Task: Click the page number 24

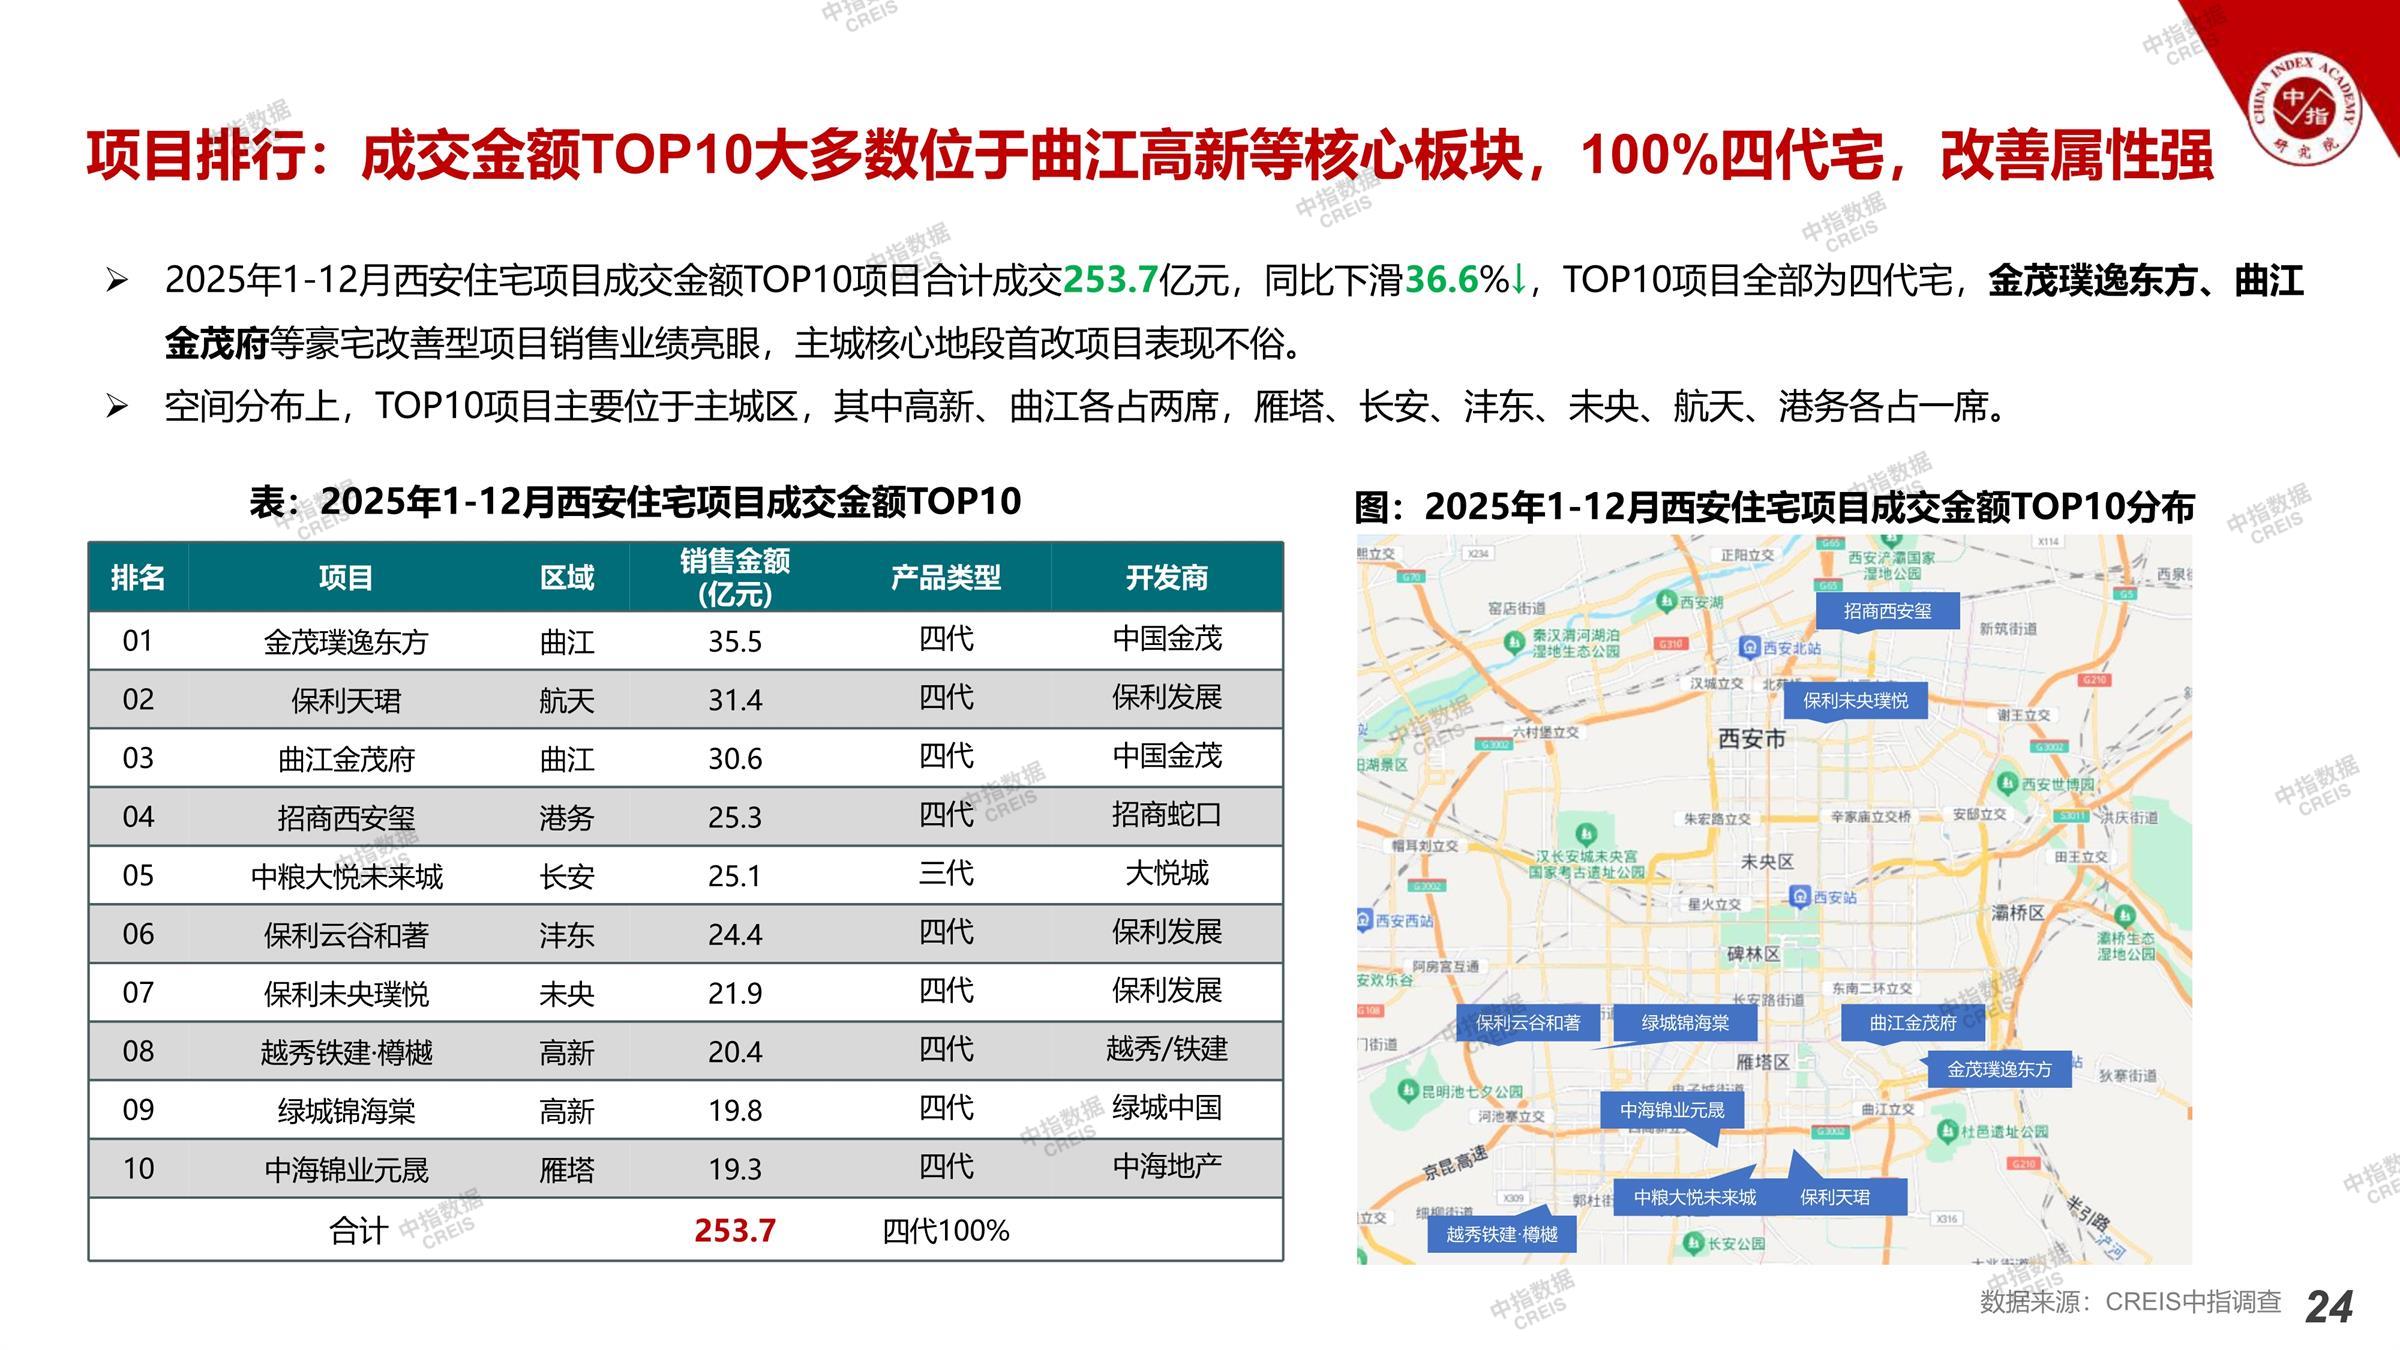Action: pyautogui.click(x=2329, y=1306)
